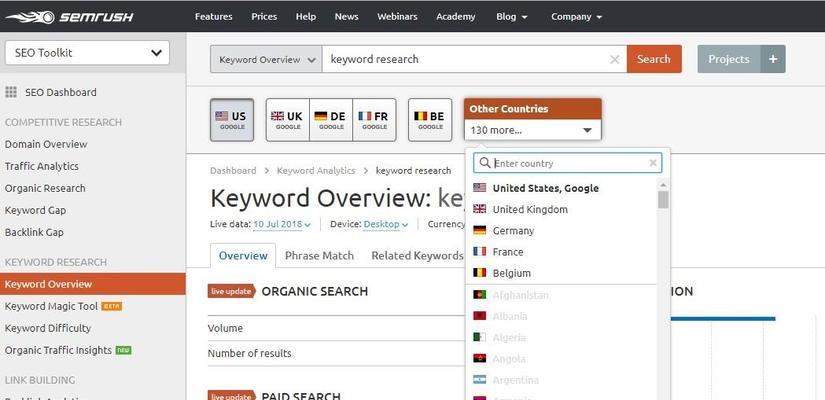The height and width of the screenshot is (400, 825).
Task: Open News in the top navigation
Action: coord(346,17)
